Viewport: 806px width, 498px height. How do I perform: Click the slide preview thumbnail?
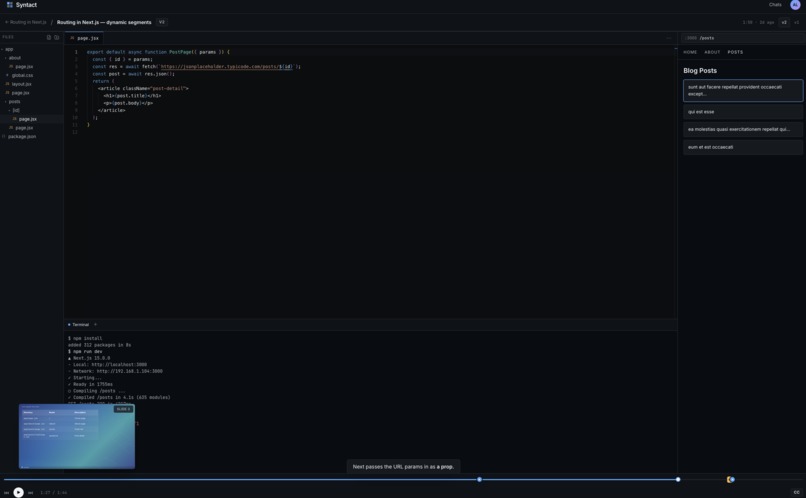coord(77,436)
